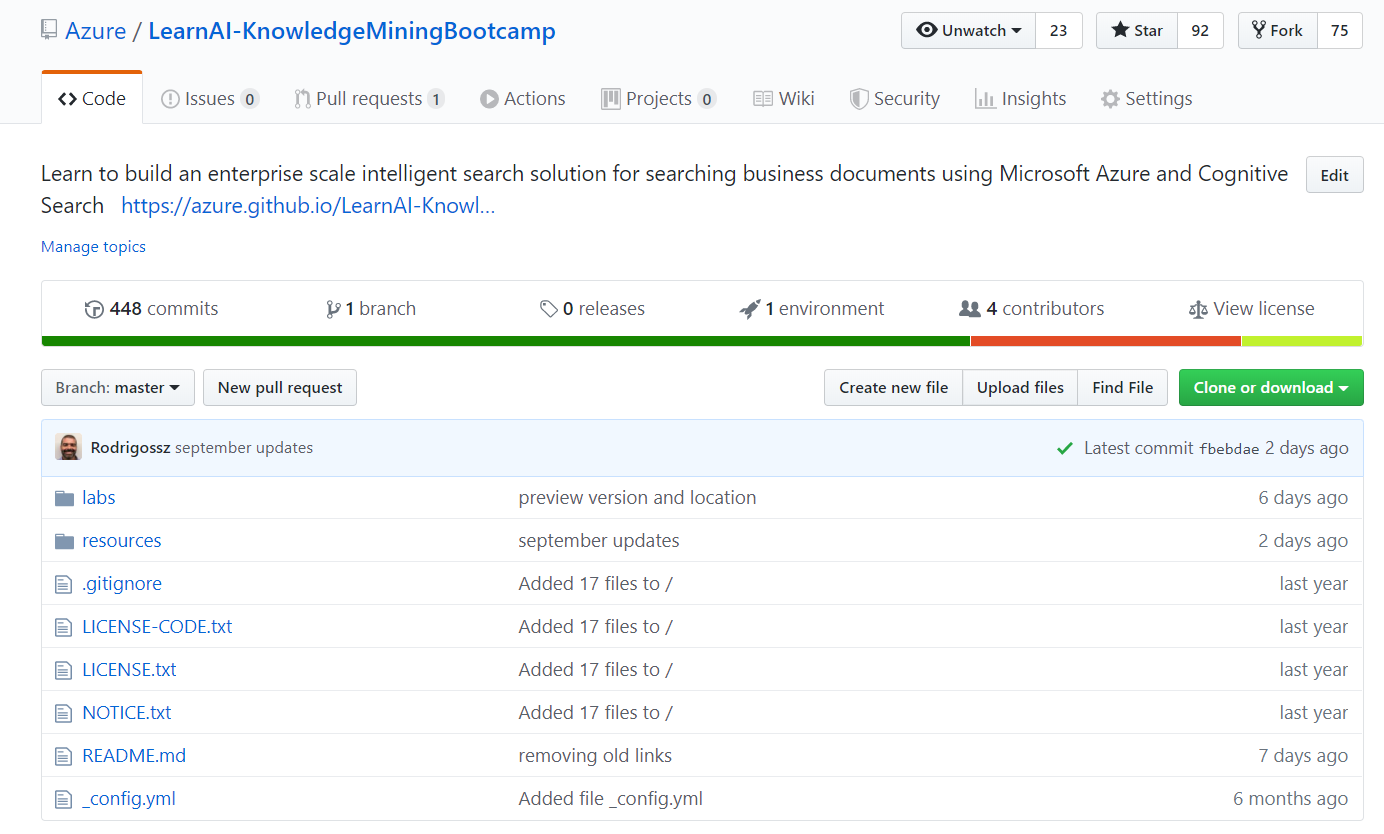Fork the repository

[x=1278, y=31]
